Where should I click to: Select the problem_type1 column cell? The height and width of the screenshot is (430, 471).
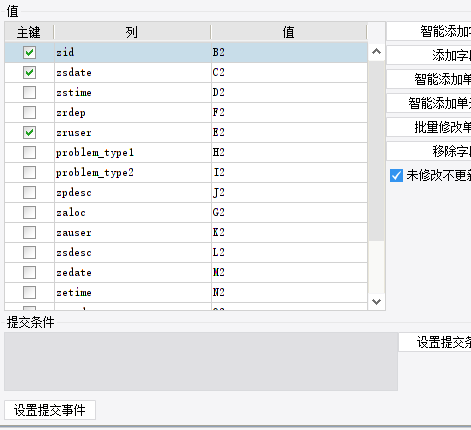tap(133, 152)
